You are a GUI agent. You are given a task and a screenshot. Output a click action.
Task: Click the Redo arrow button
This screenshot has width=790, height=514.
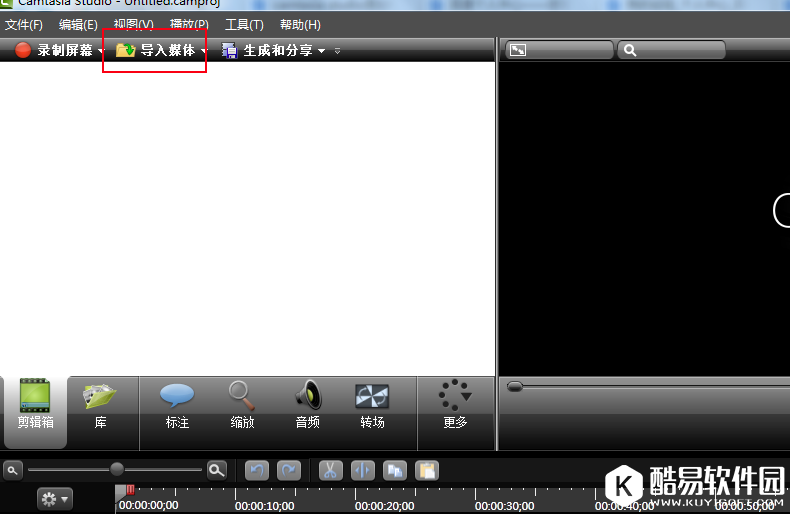point(289,470)
